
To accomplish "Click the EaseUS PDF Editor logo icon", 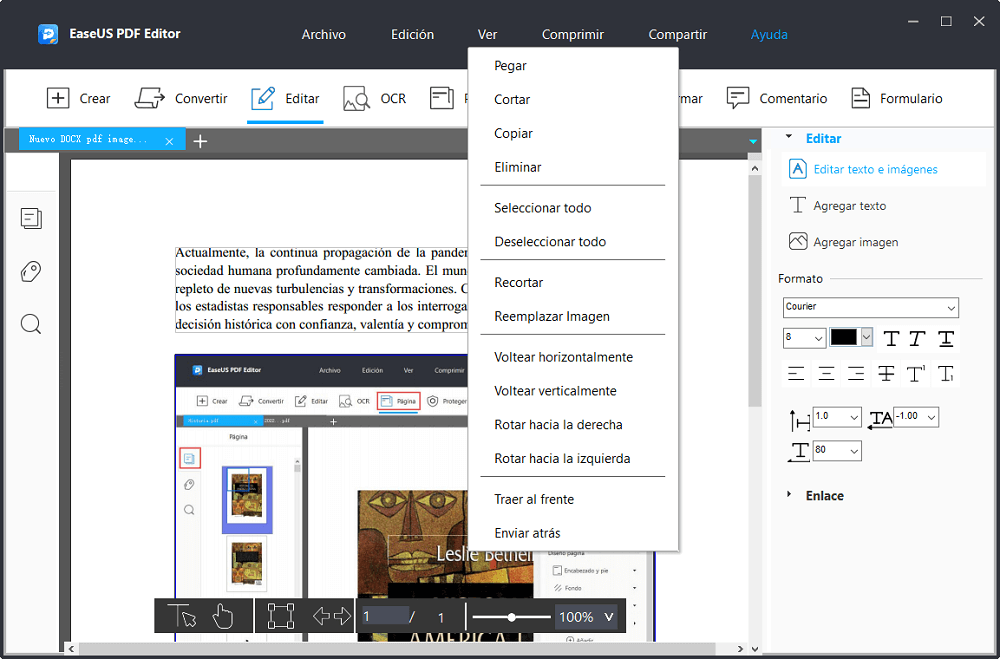I will [48, 34].
